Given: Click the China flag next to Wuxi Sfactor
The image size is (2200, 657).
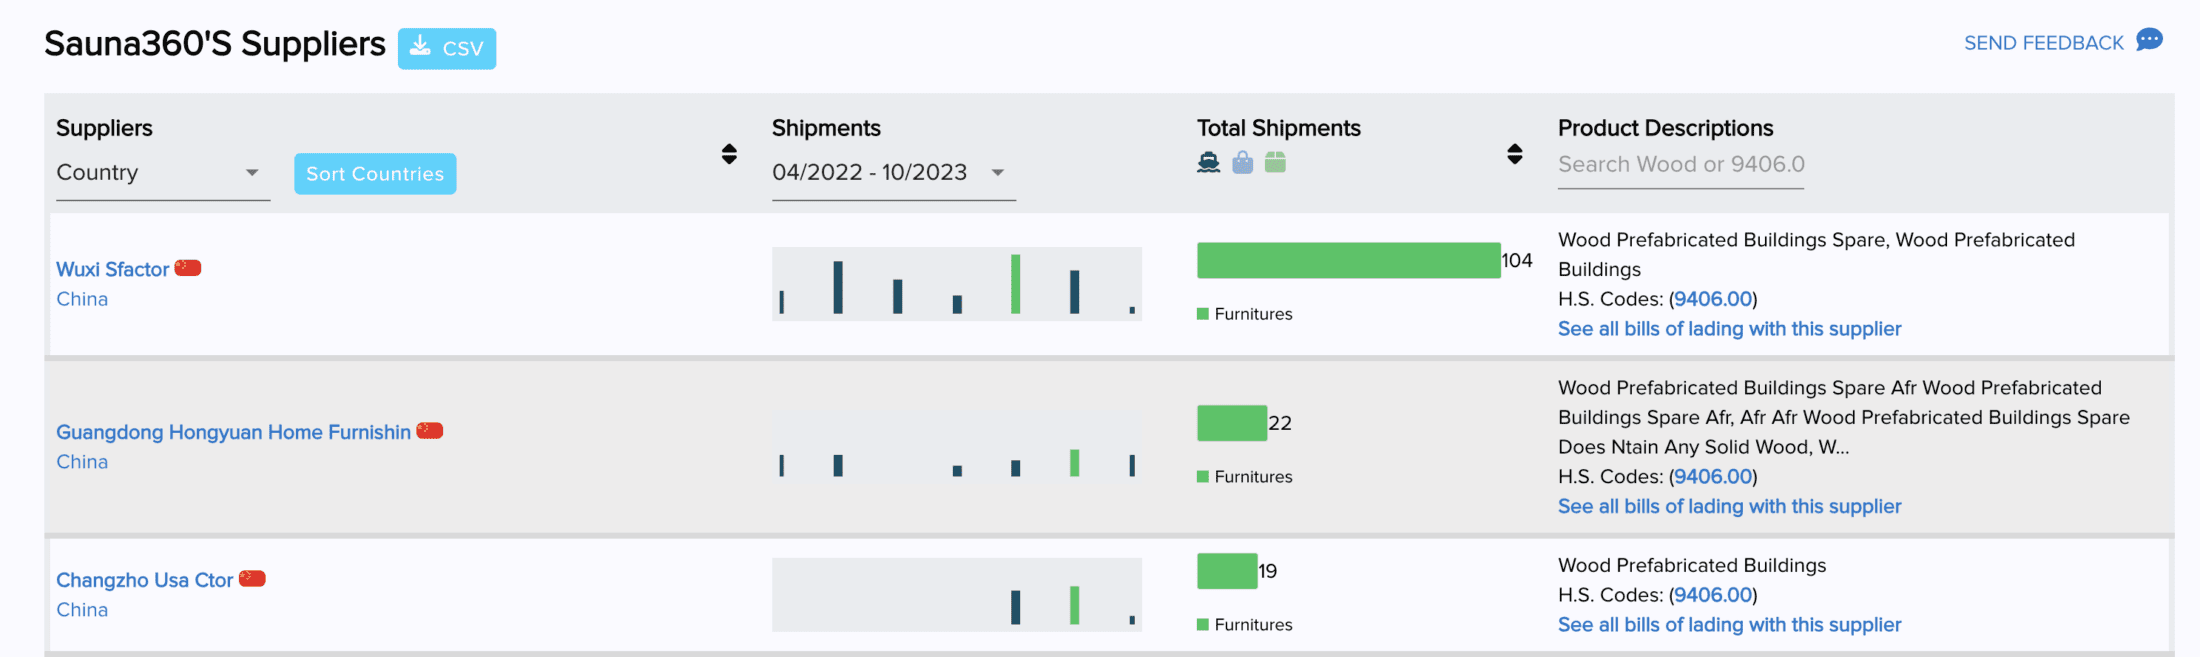Looking at the screenshot, I should 188,268.
